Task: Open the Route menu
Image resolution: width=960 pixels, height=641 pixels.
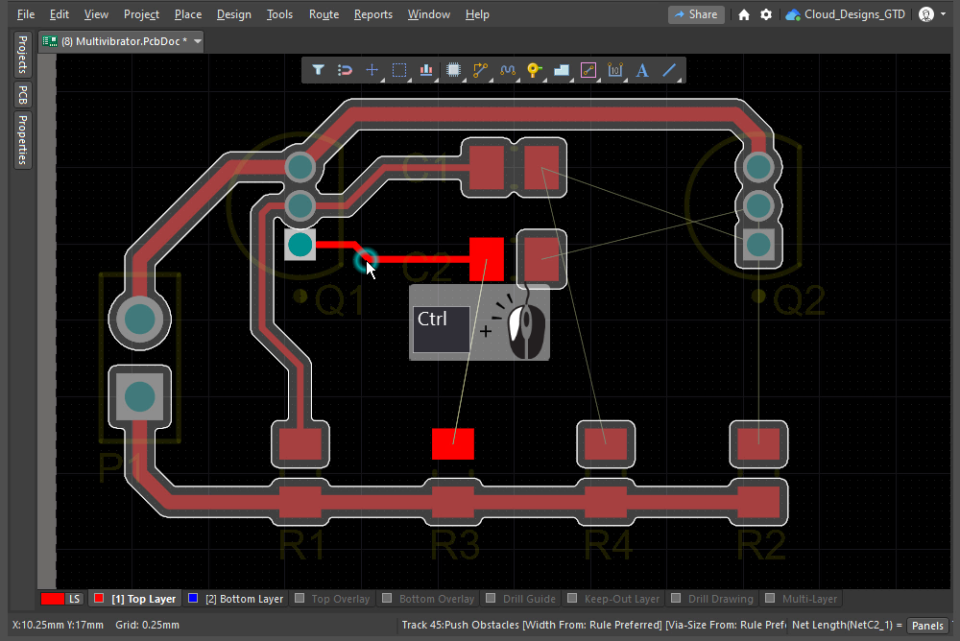Action: (323, 14)
